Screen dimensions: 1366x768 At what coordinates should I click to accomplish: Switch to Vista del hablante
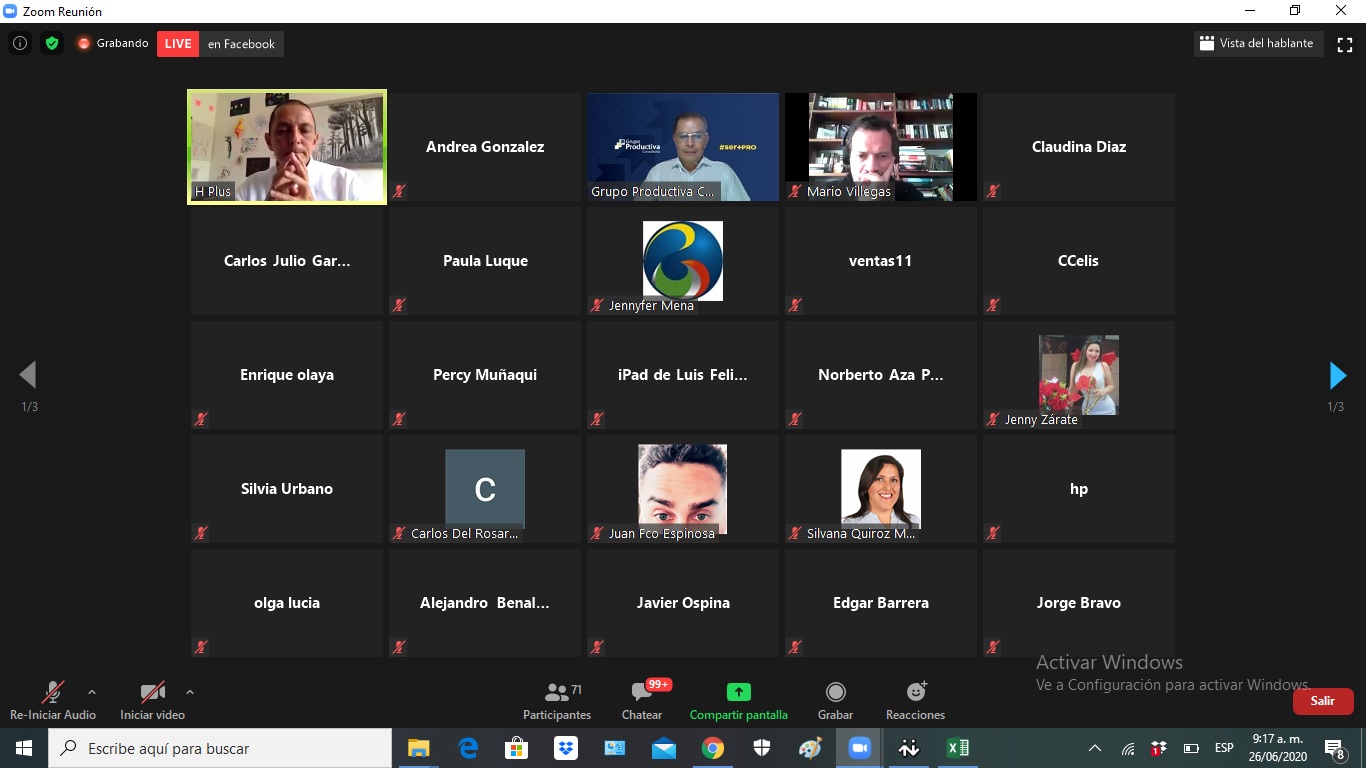(1258, 44)
